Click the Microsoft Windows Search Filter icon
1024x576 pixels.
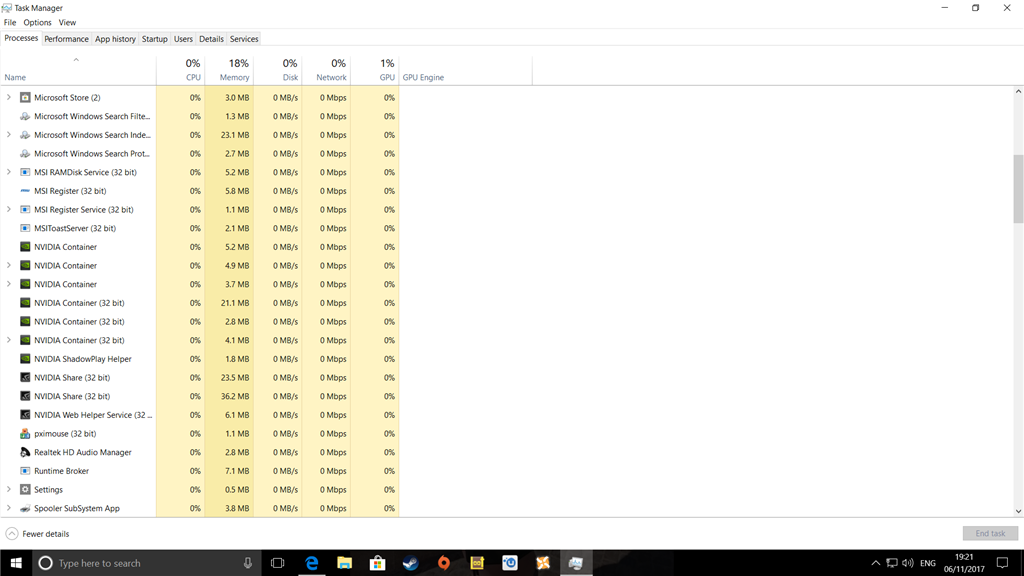[x=25, y=116]
